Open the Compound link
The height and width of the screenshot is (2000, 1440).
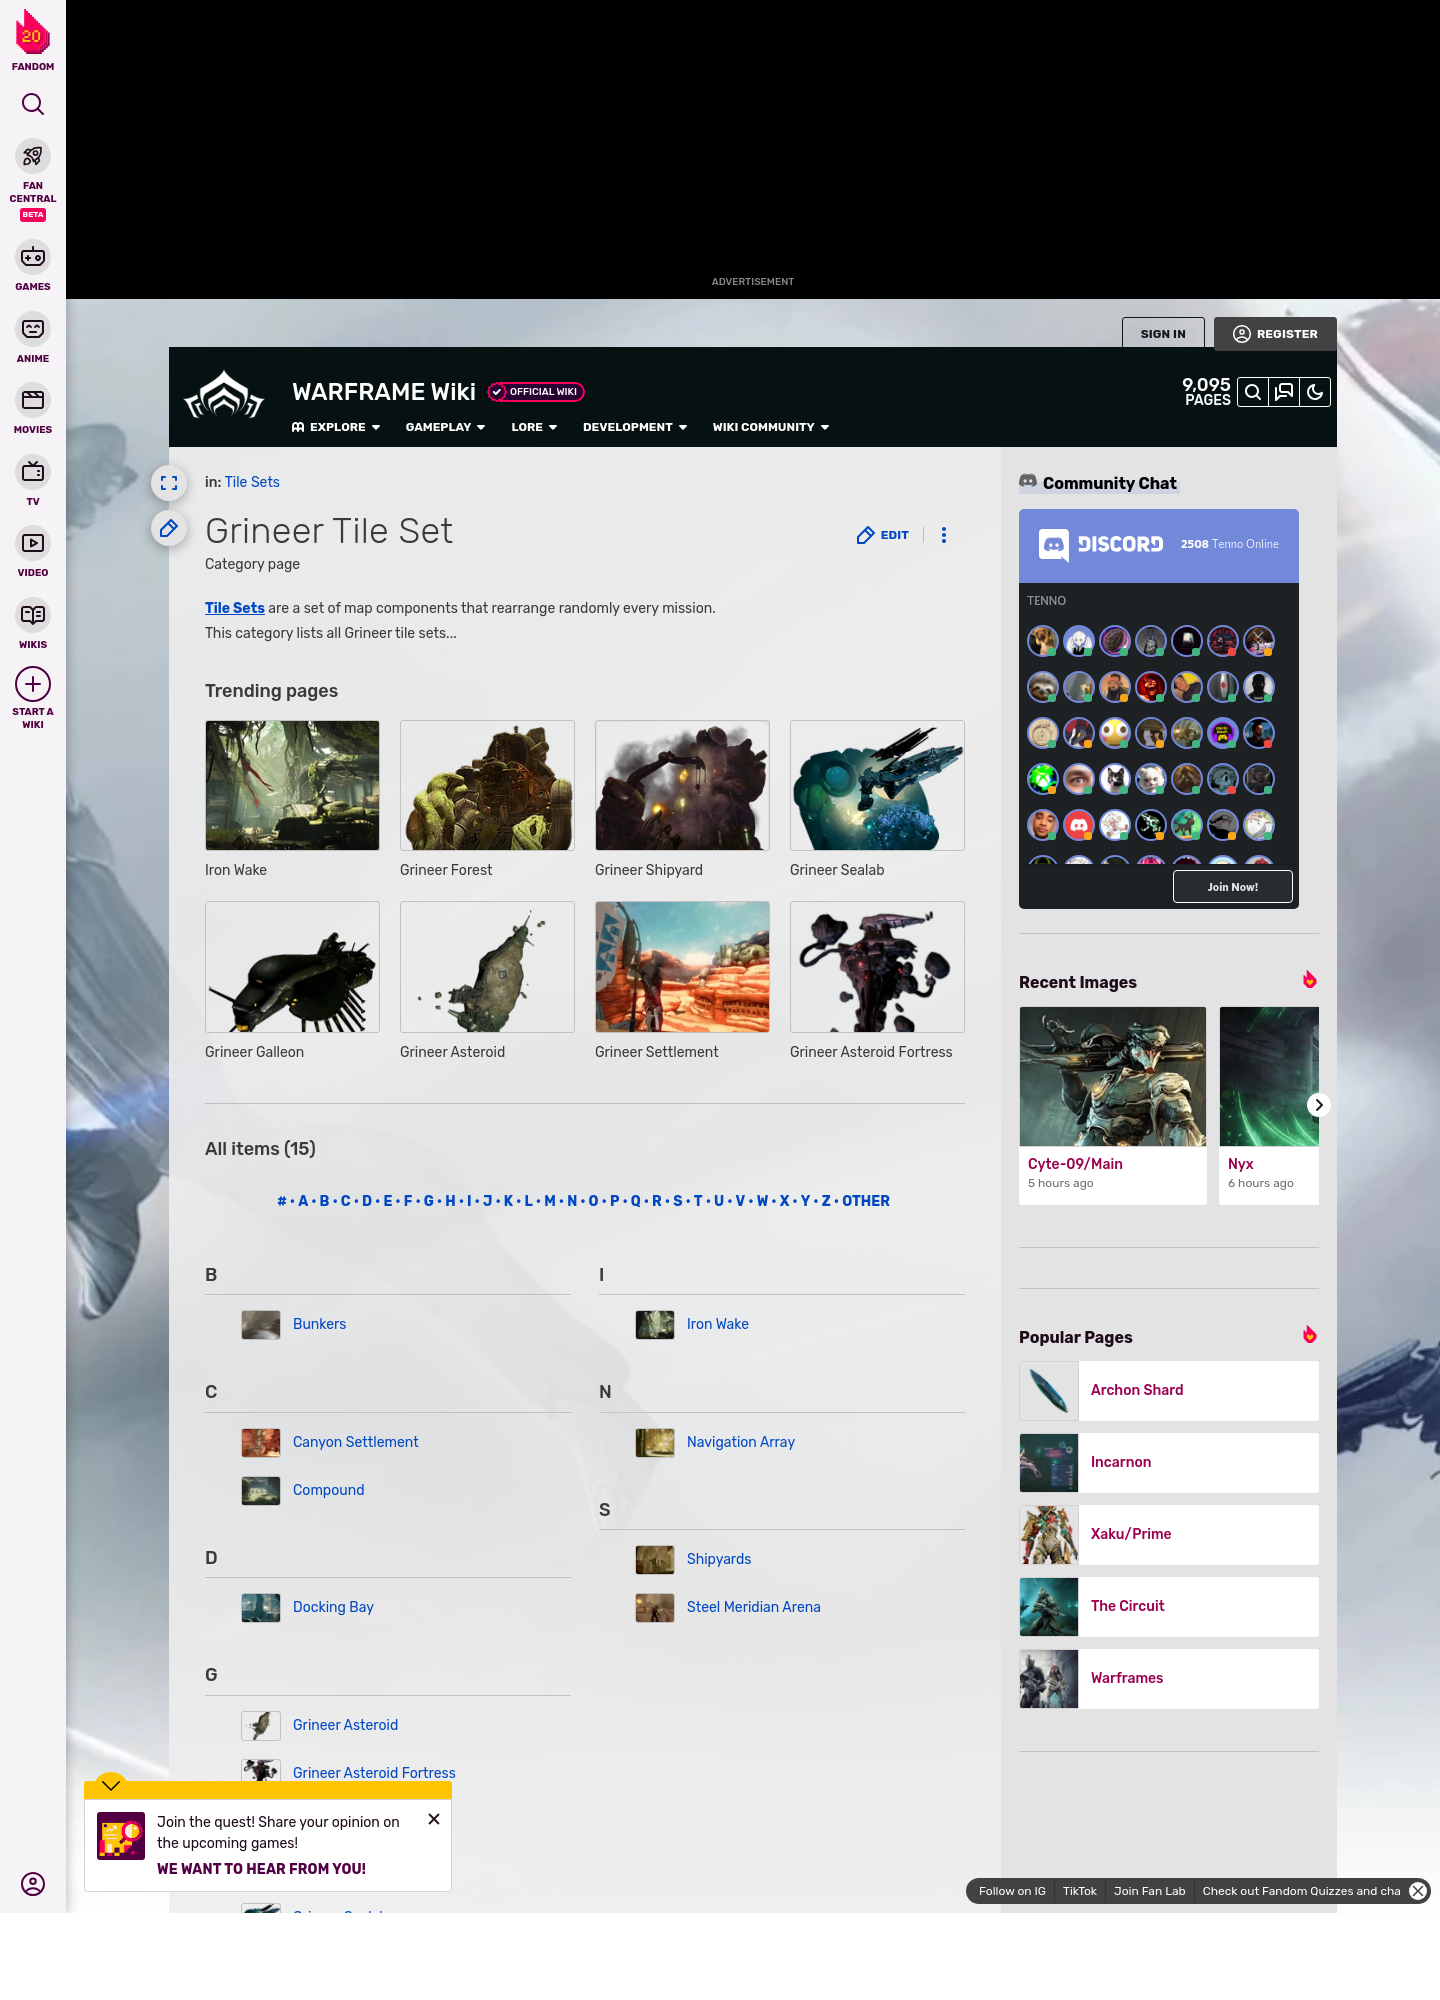pos(328,1490)
